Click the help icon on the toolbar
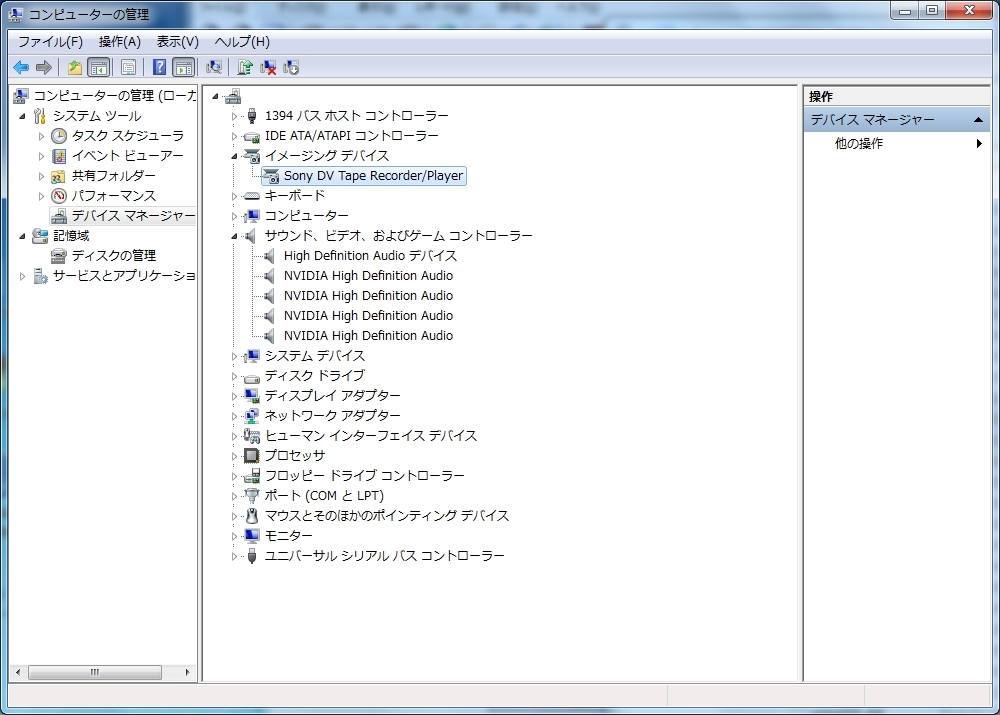Viewport: 1000px width, 715px height. point(159,67)
